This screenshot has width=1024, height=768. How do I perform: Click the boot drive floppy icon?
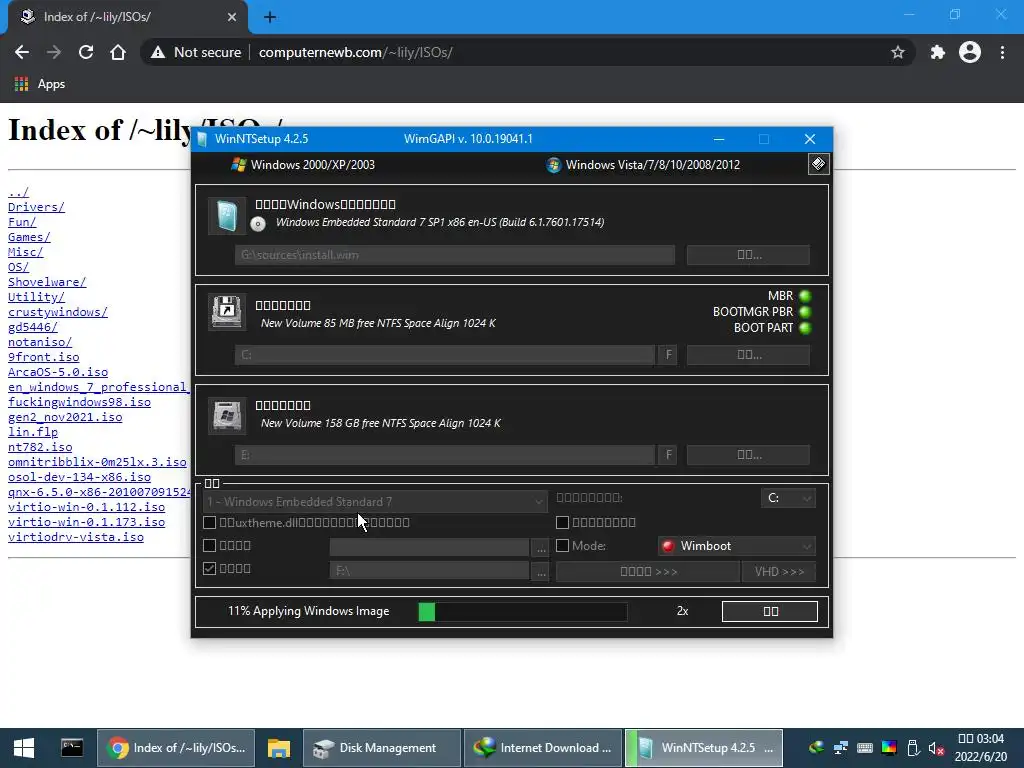tap(227, 312)
